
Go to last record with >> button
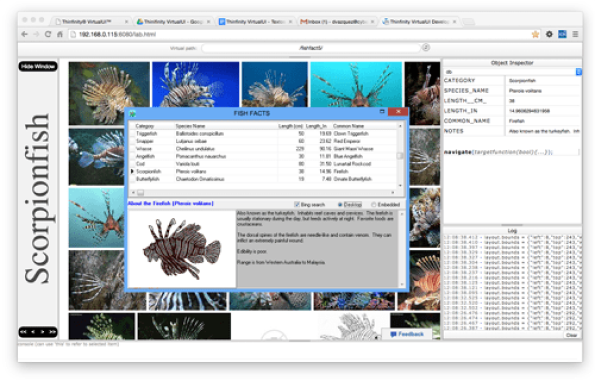coord(52,332)
